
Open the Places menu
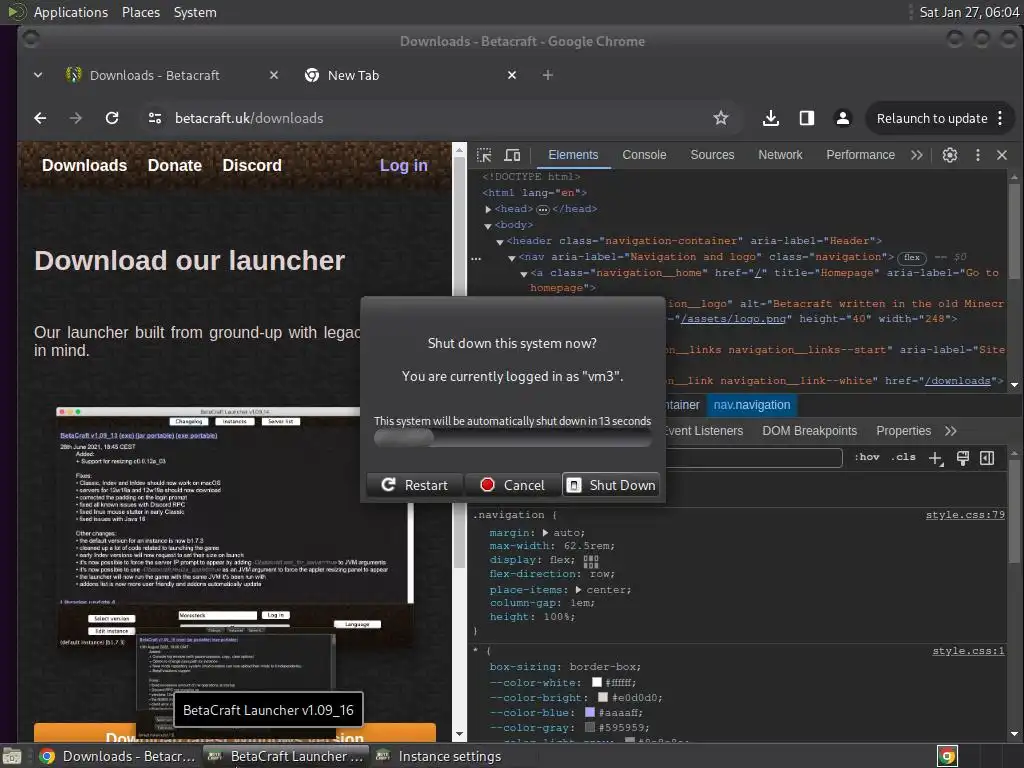140,12
